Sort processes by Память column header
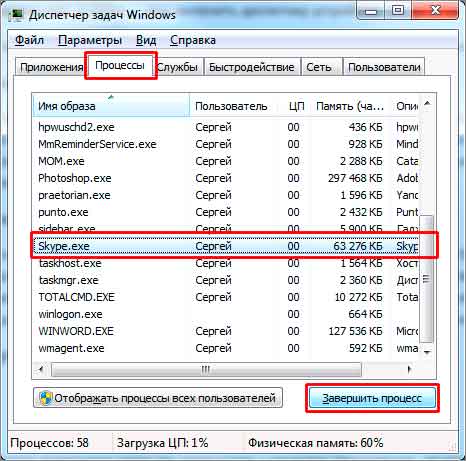The width and height of the screenshot is (466, 461). (x=350, y=106)
